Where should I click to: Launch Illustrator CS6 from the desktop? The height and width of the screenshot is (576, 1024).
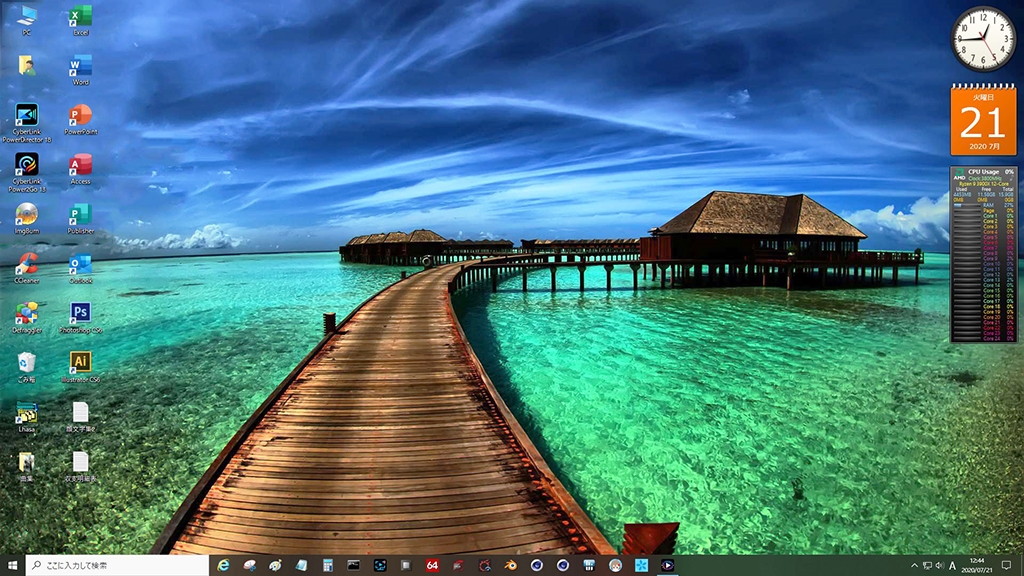tap(80, 366)
